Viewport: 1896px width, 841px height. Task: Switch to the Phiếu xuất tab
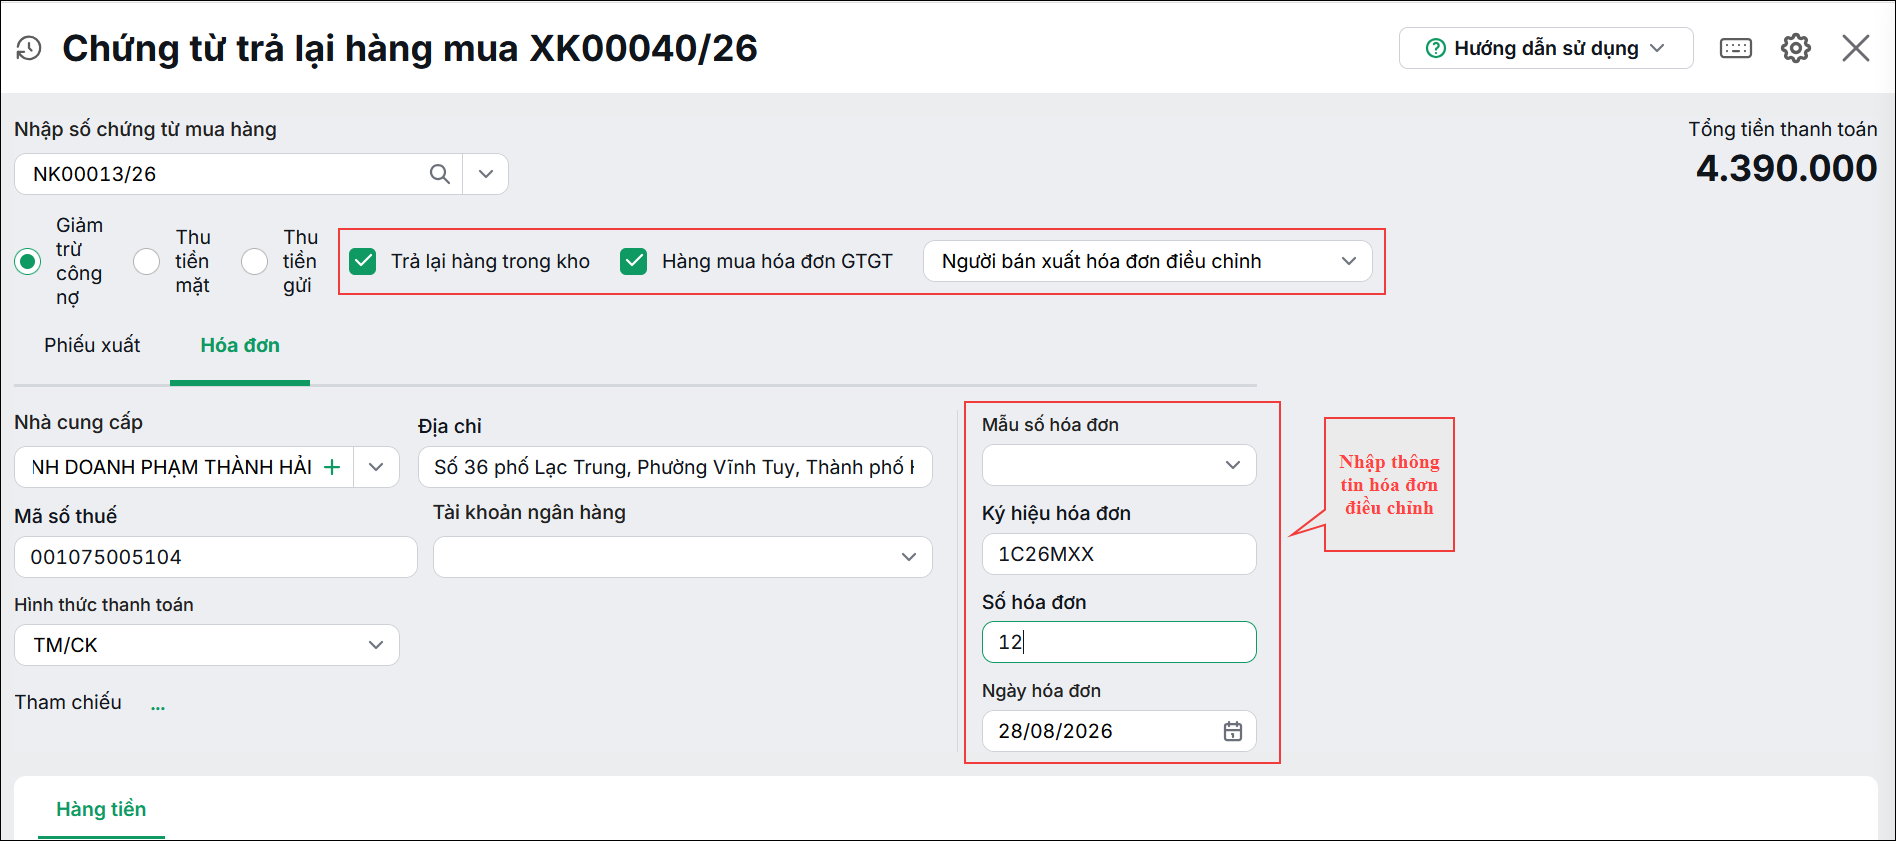click(92, 345)
